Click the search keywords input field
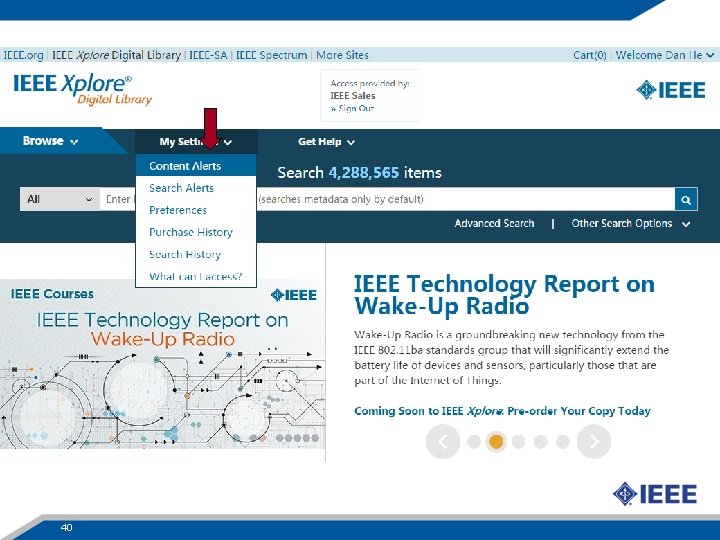Viewport: 720px width, 540px height. (x=387, y=199)
